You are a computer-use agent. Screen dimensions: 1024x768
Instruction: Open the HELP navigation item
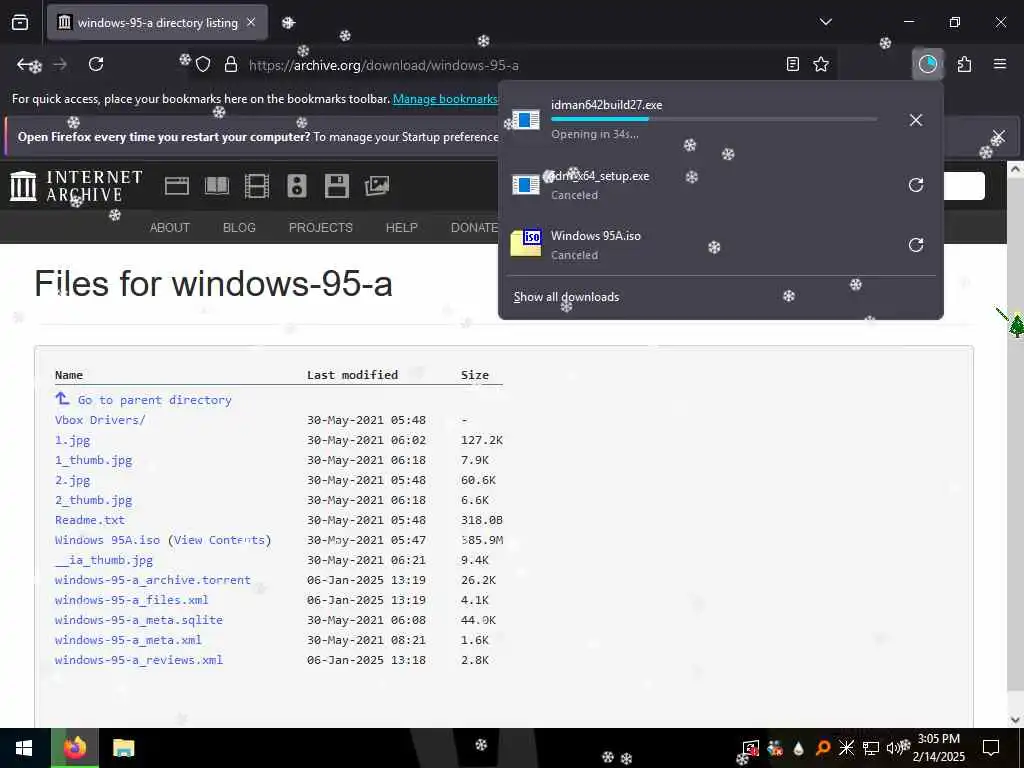point(402,228)
